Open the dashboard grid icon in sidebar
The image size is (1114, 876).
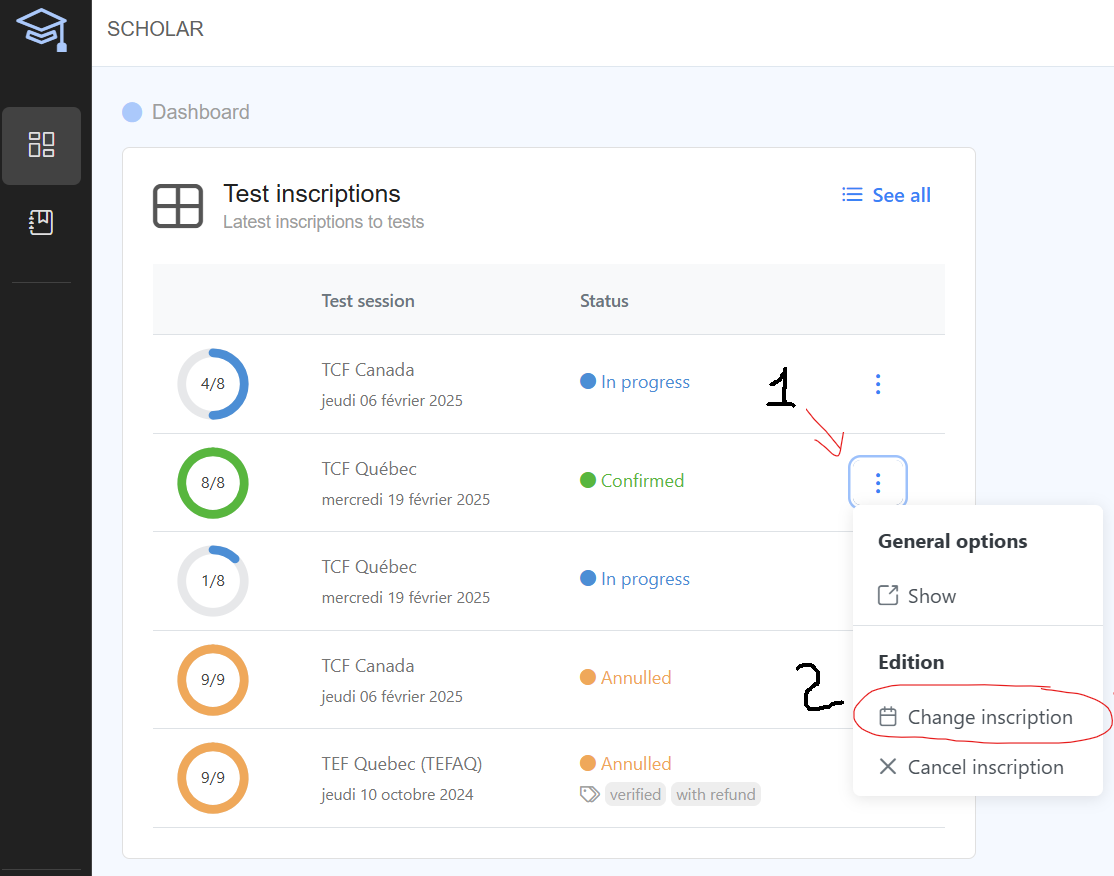[41, 145]
